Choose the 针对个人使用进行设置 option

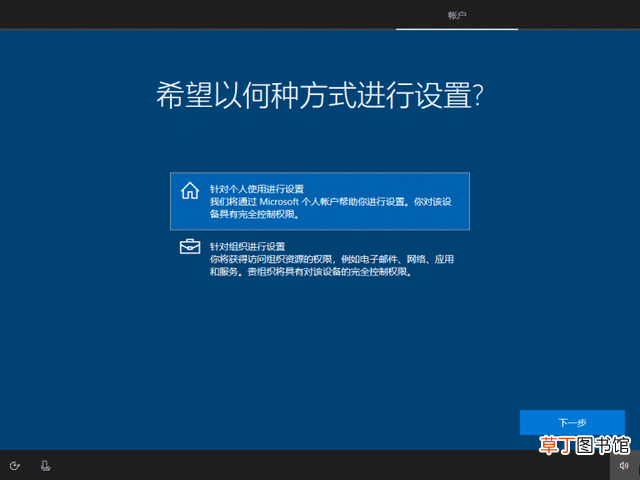(x=320, y=201)
